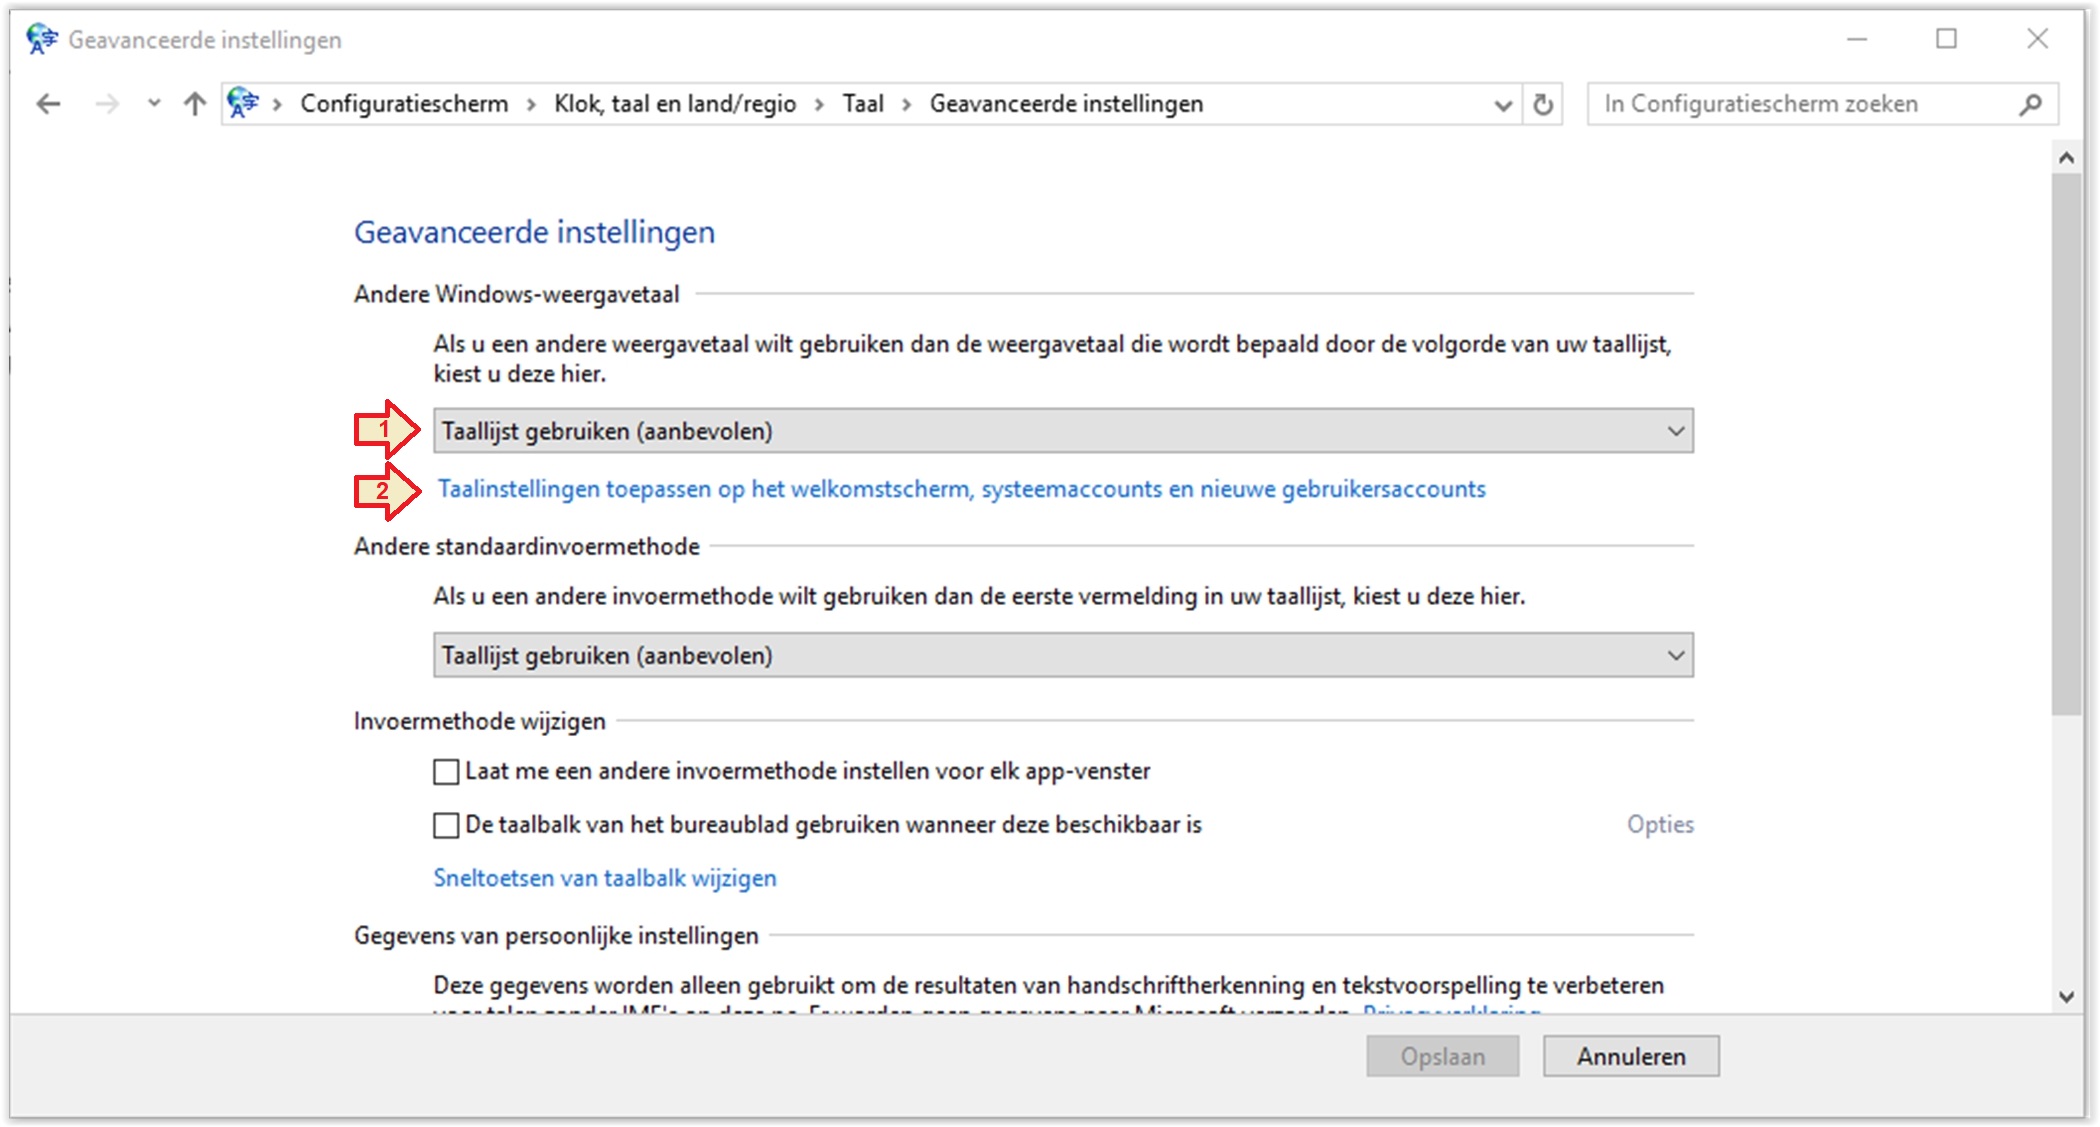Open the recent locations dropdown chevron
Screen dimensions: 2100x1127
tap(153, 104)
